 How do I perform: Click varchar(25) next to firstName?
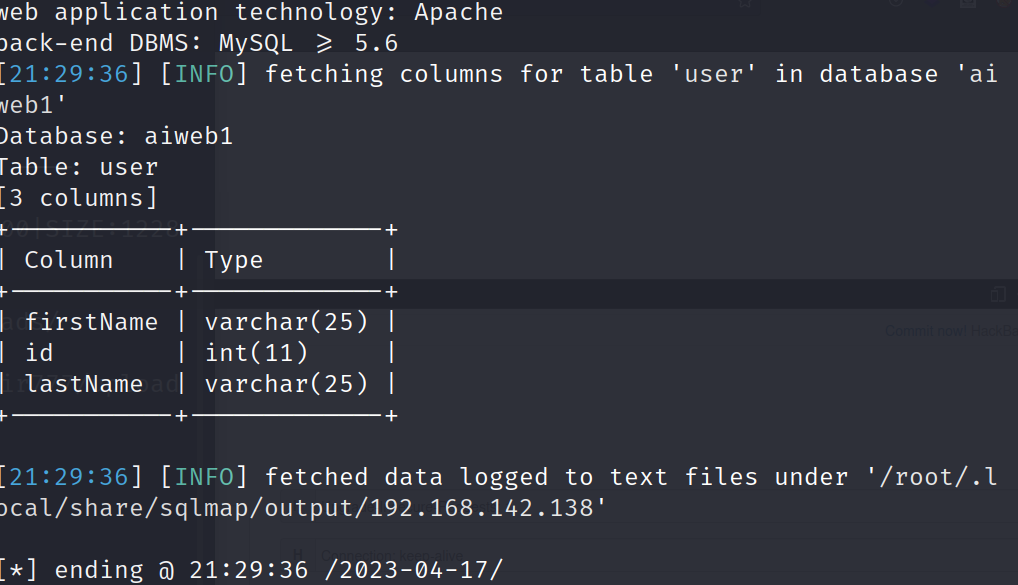(286, 322)
